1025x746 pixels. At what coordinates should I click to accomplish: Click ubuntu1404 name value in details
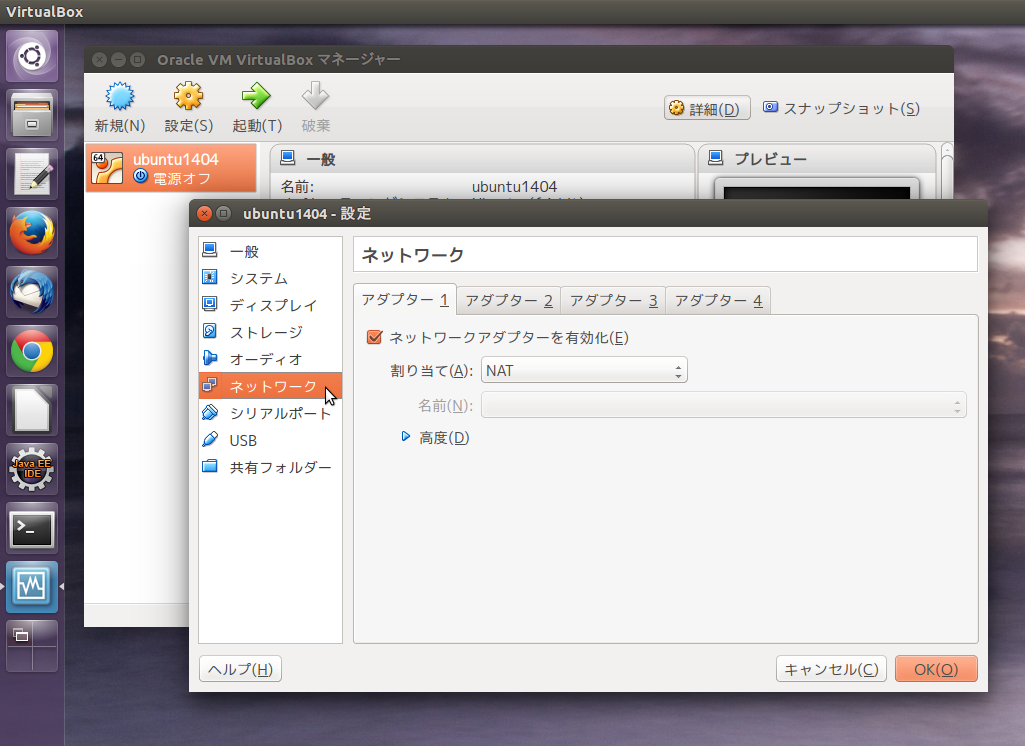point(514,187)
